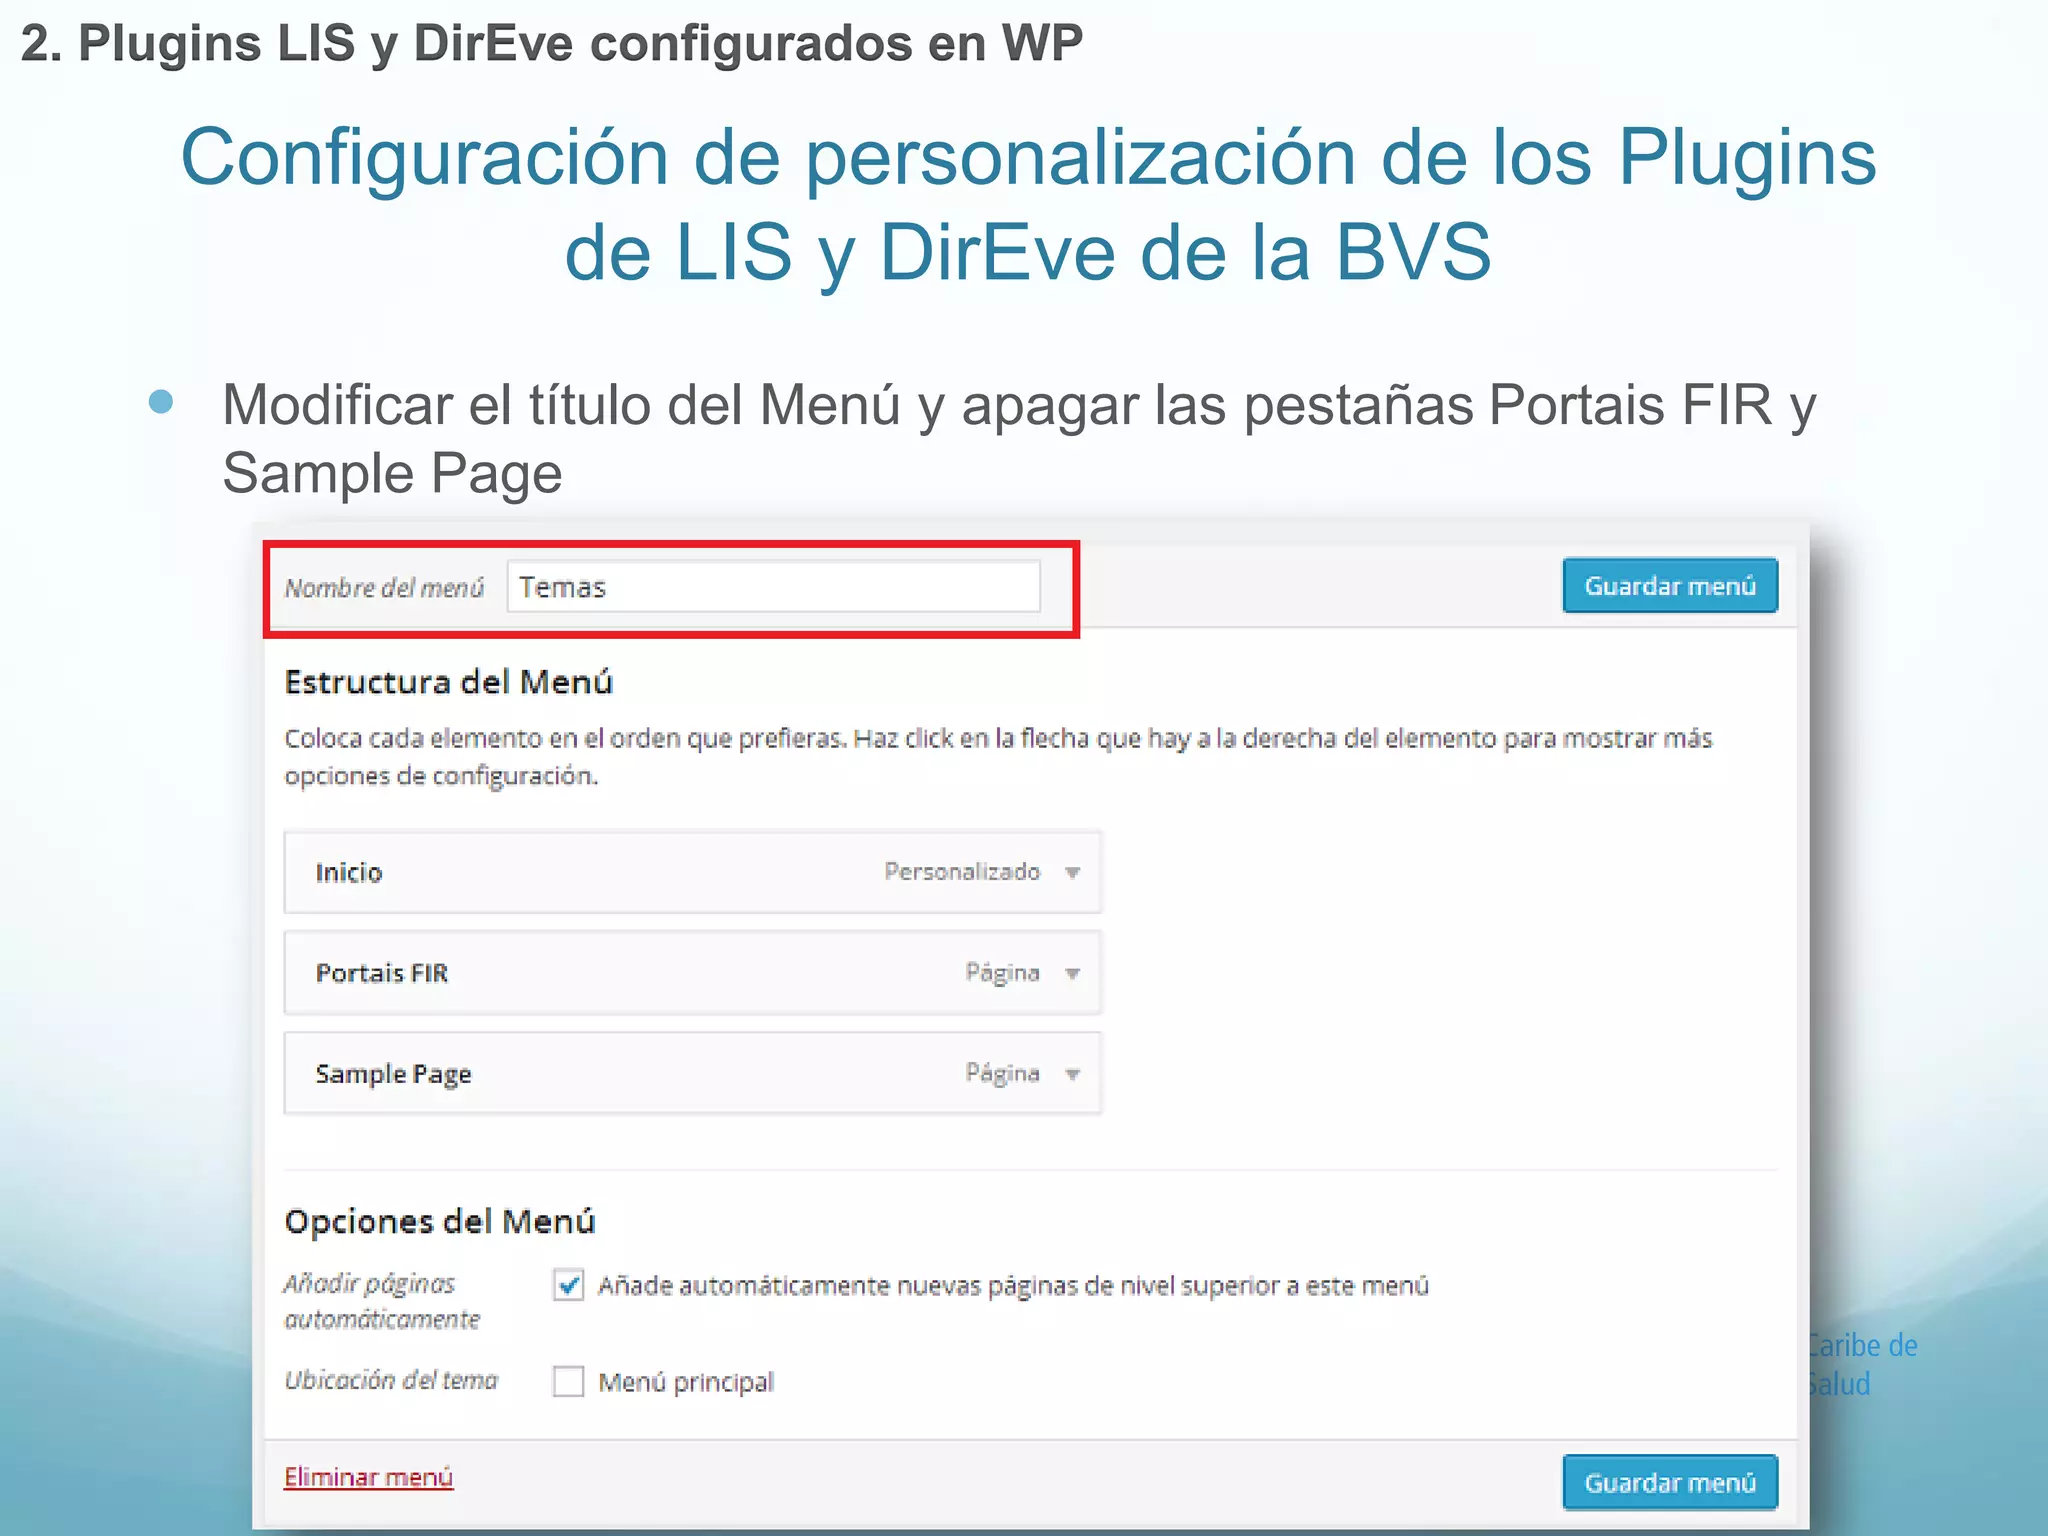This screenshot has width=2048, height=1536.
Task: Enable the Menú principal checkbox
Action: click(569, 1381)
